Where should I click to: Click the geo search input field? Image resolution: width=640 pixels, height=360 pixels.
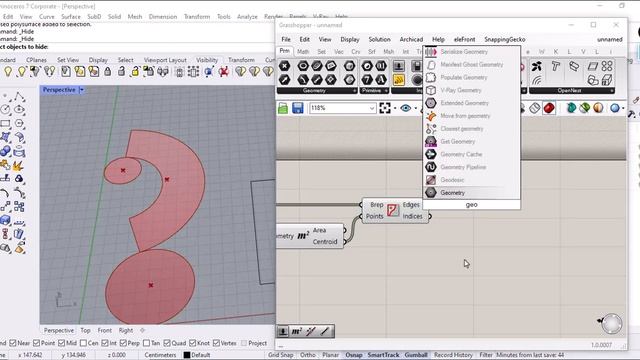tap(471, 205)
